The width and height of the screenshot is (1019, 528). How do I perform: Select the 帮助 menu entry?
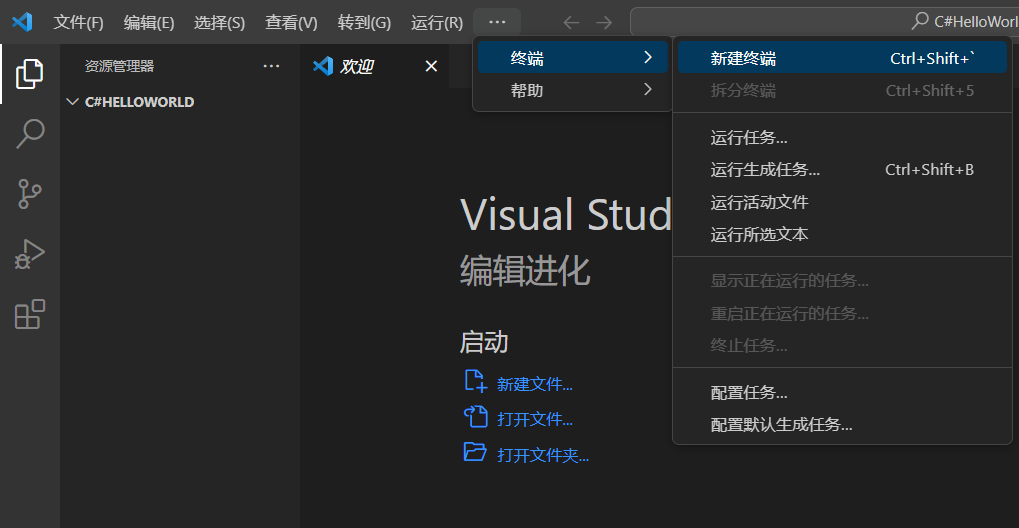click(573, 89)
